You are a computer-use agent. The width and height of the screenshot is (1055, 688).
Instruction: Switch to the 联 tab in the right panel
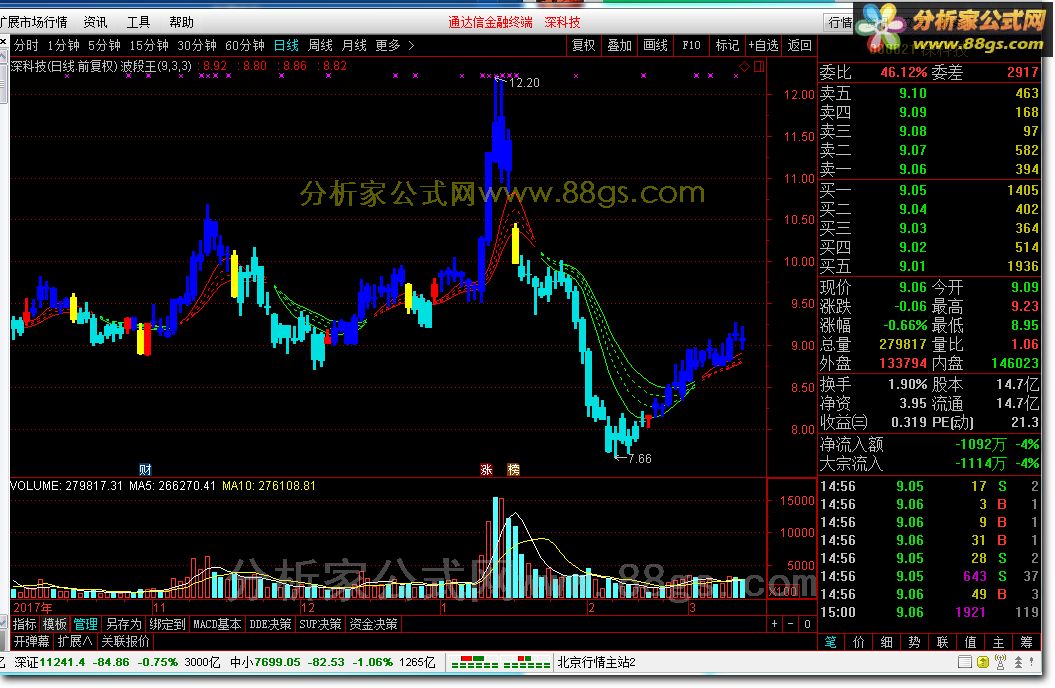pyautogui.click(x=943, y=642)
